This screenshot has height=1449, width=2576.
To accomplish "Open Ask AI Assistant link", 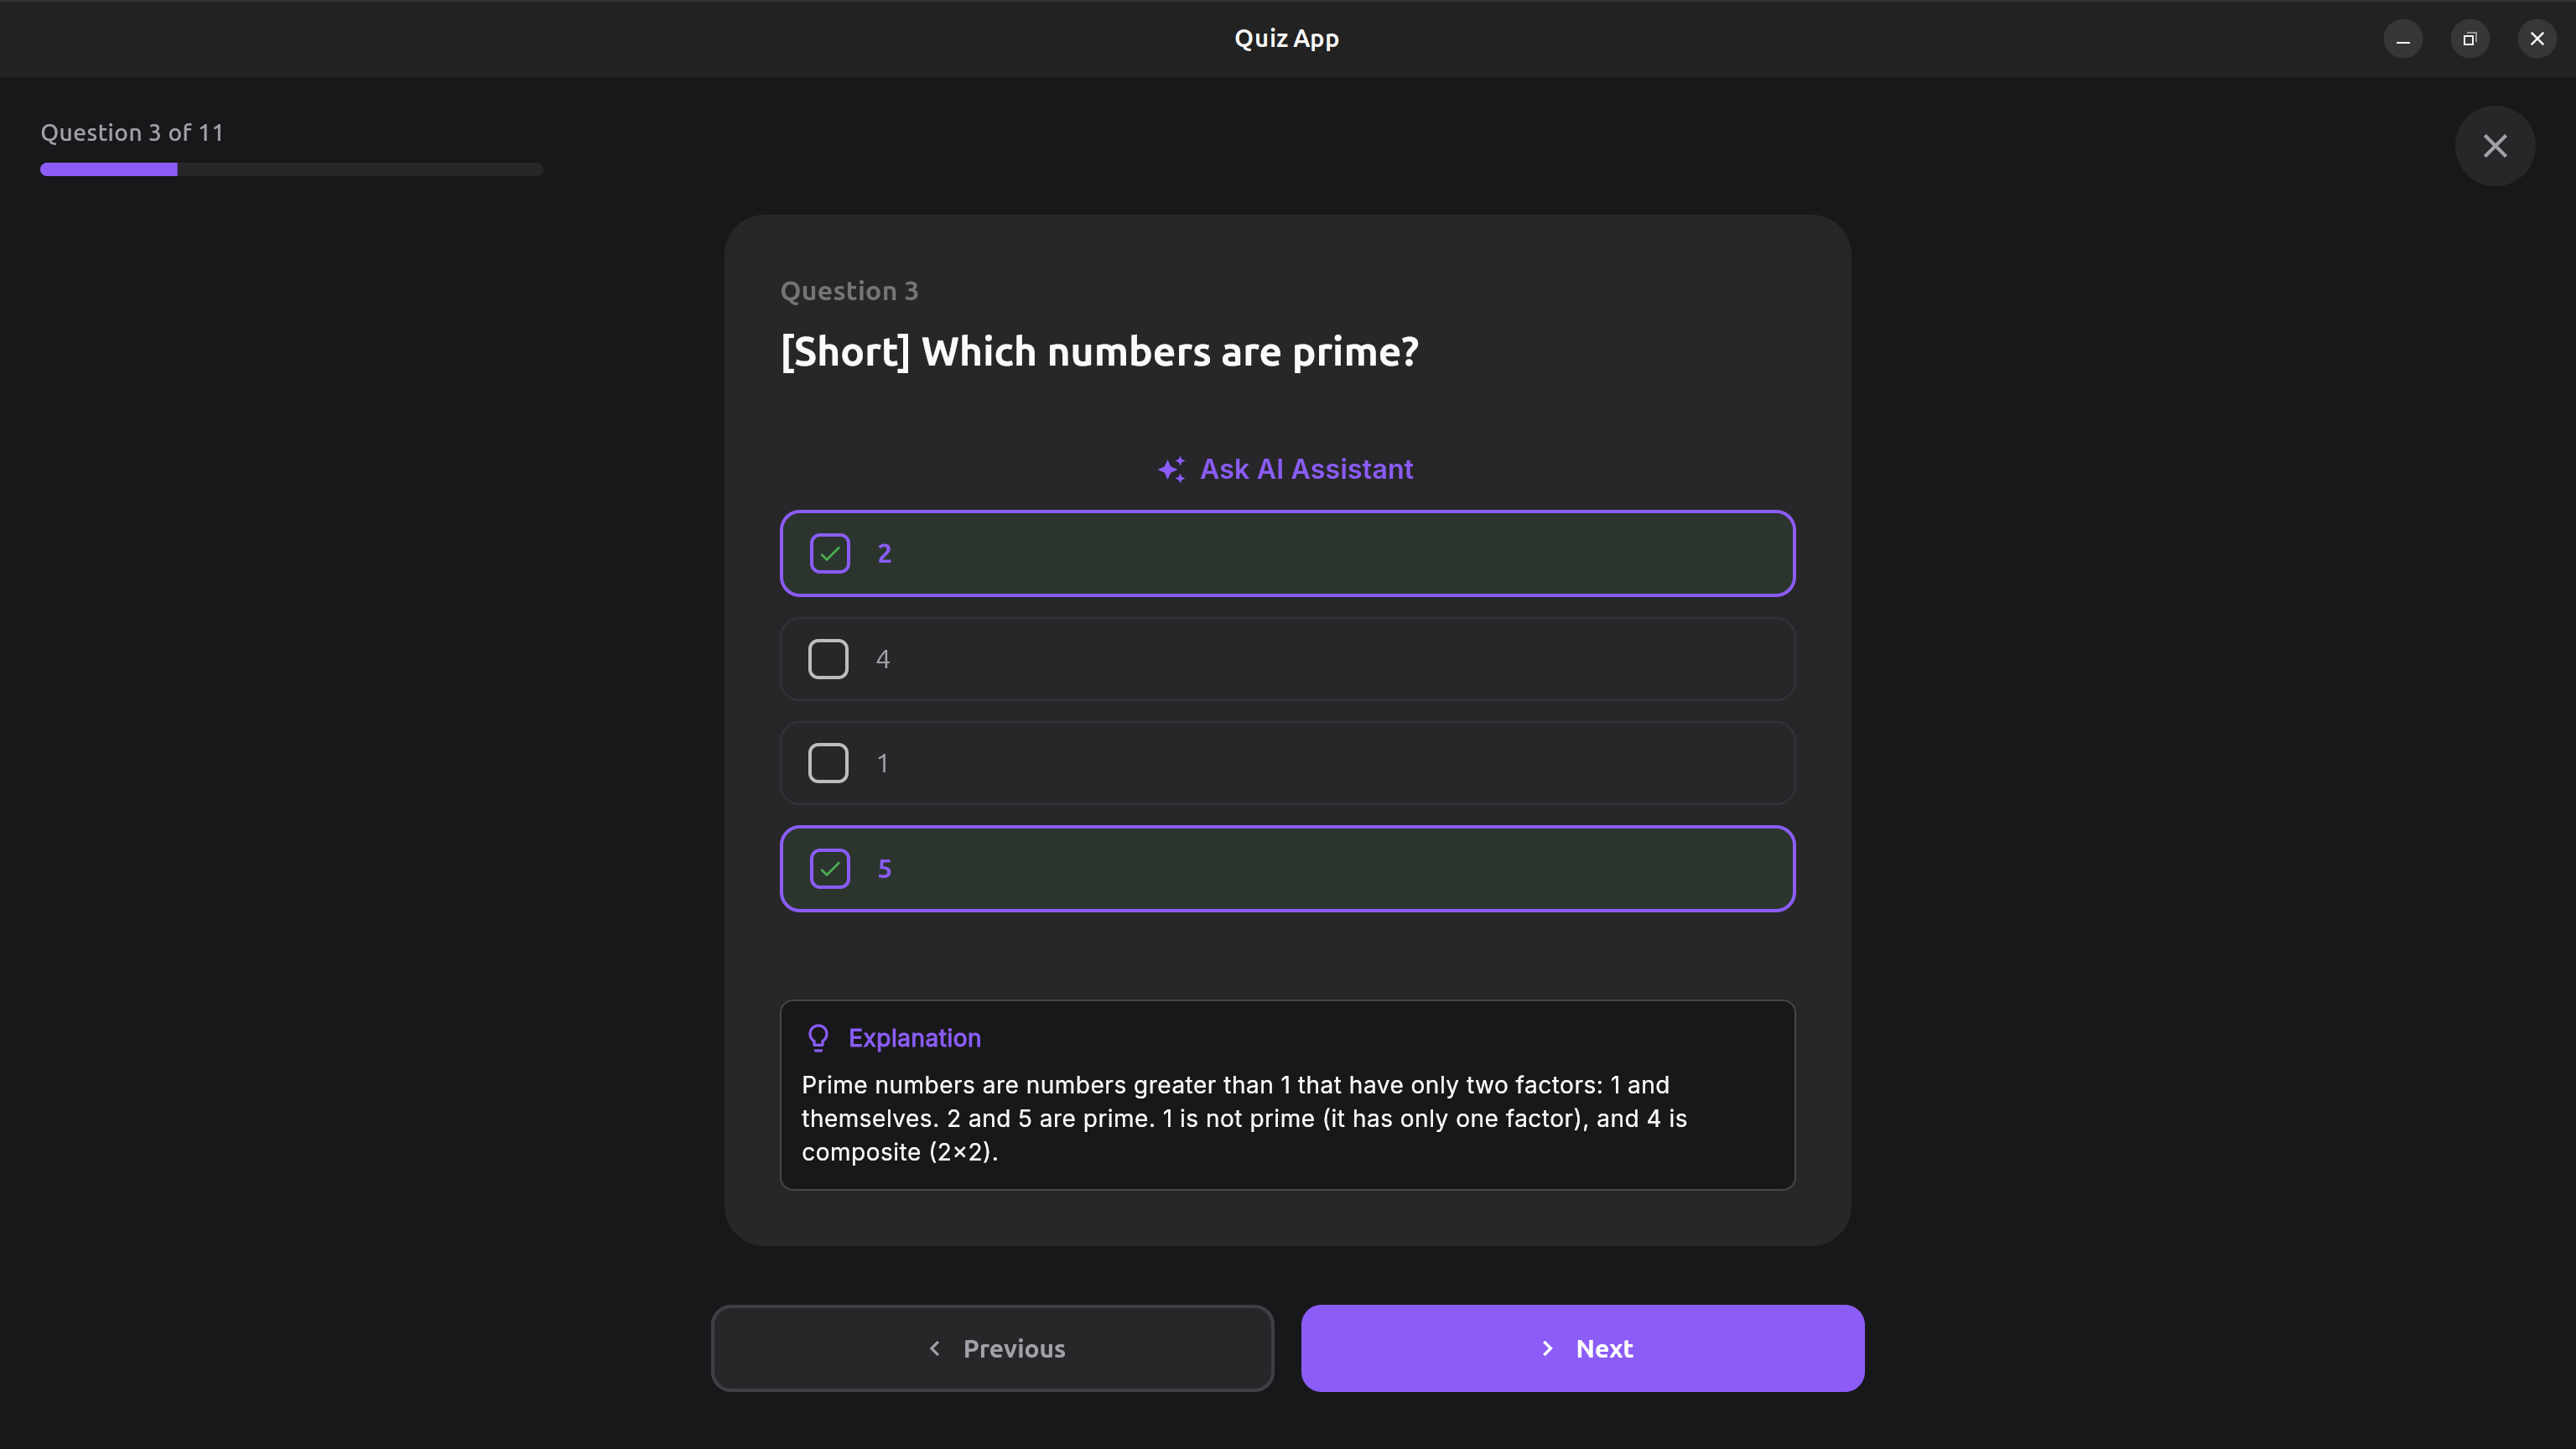I will [1306, 469].
